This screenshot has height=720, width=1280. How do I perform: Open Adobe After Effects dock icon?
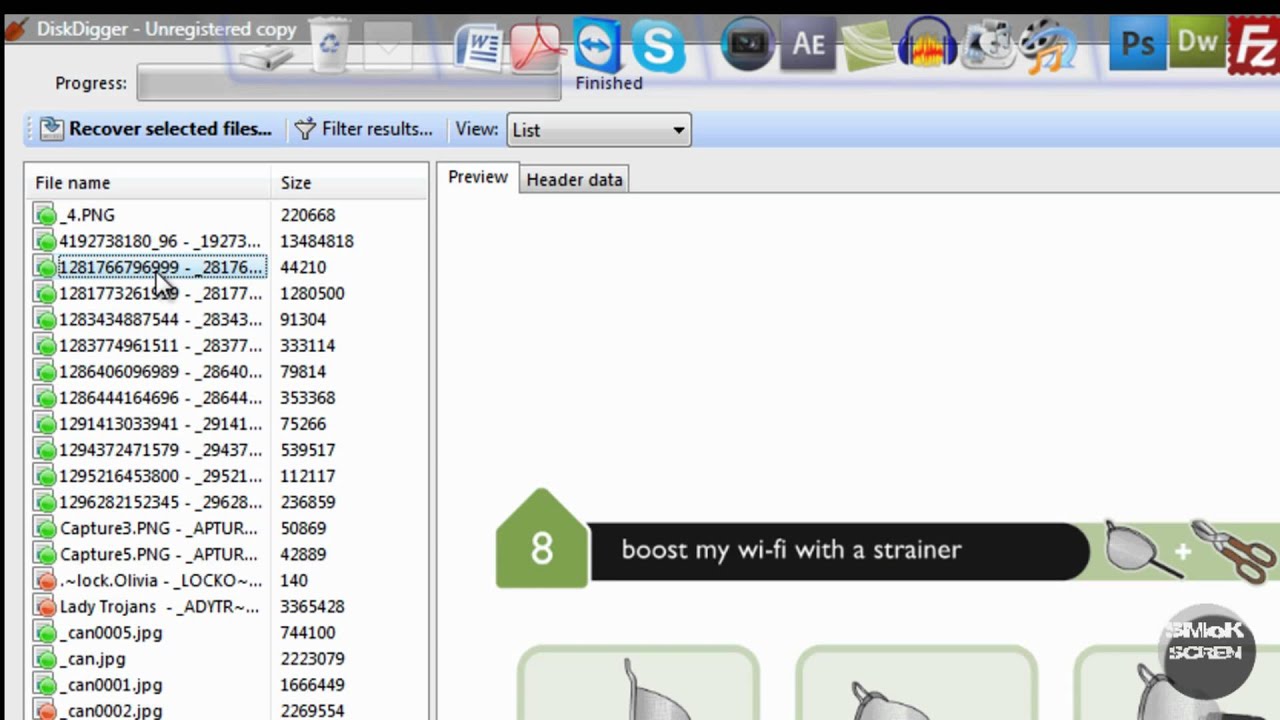pyautogui.click(x=808, y=45)
